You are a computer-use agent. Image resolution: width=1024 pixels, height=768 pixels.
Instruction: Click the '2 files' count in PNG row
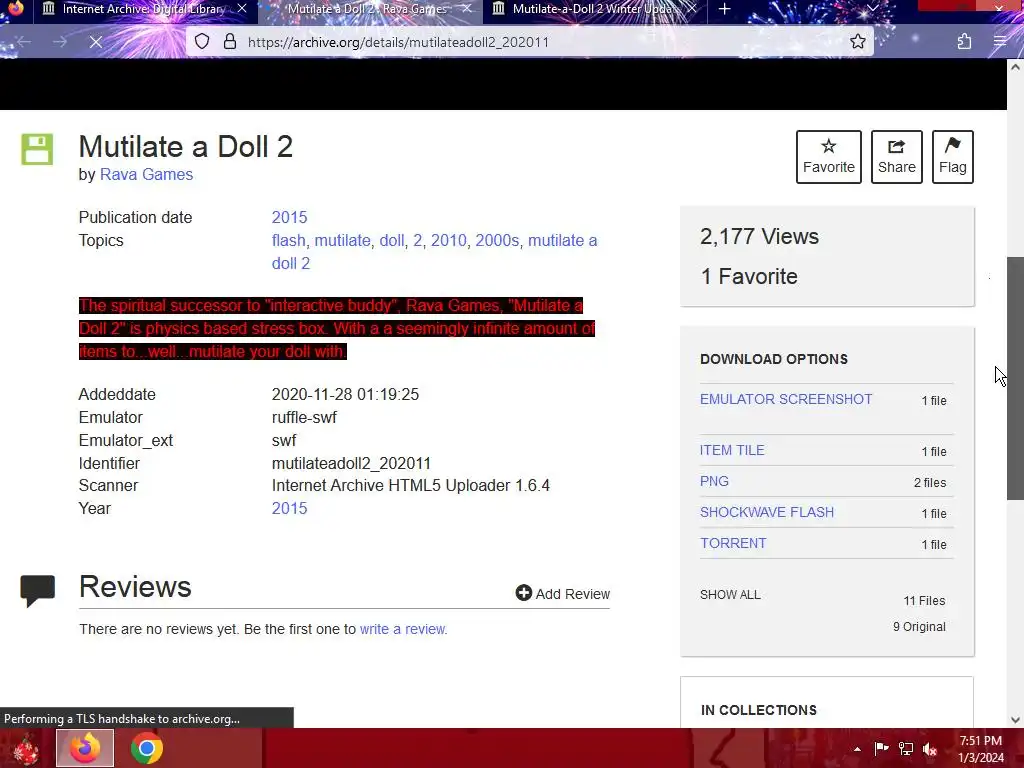(x=930, y=483)
